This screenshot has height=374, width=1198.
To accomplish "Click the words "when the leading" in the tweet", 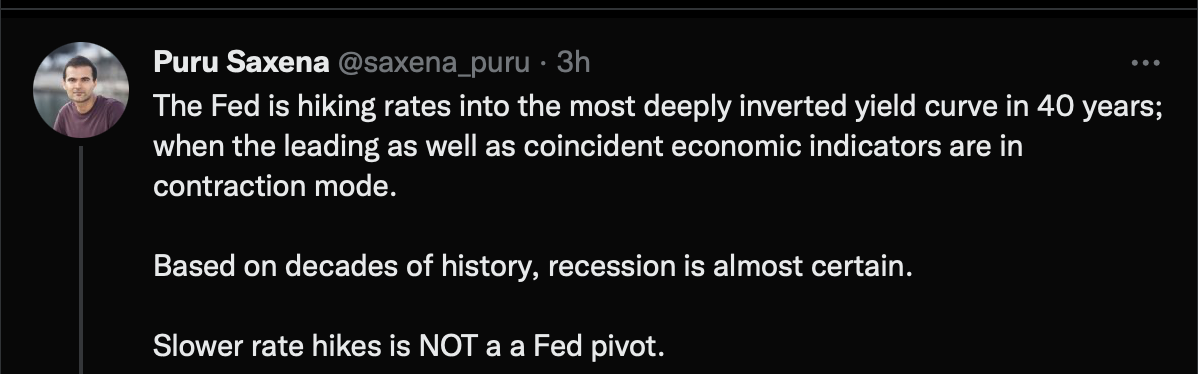I will click(266, 146).
